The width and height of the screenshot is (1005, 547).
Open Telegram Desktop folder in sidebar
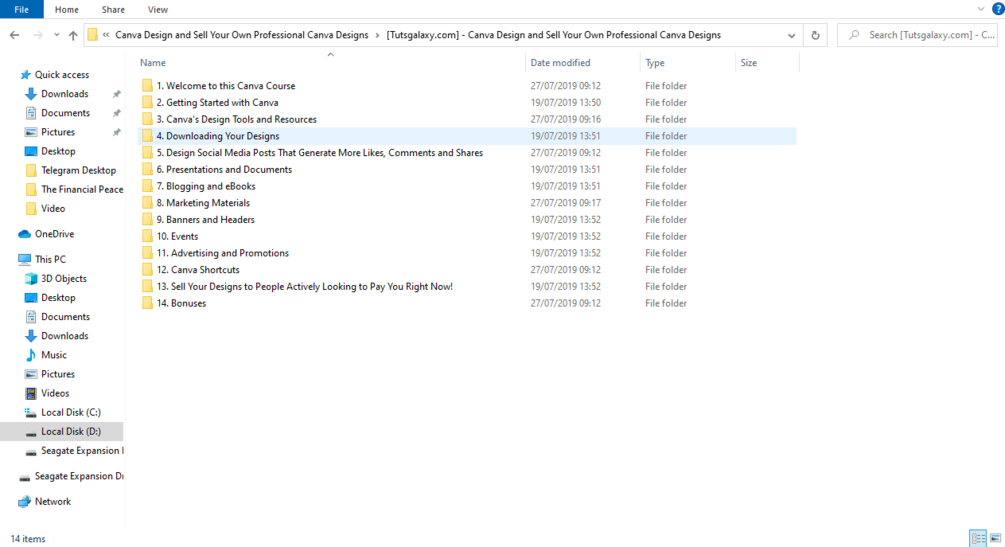point(78,171)
